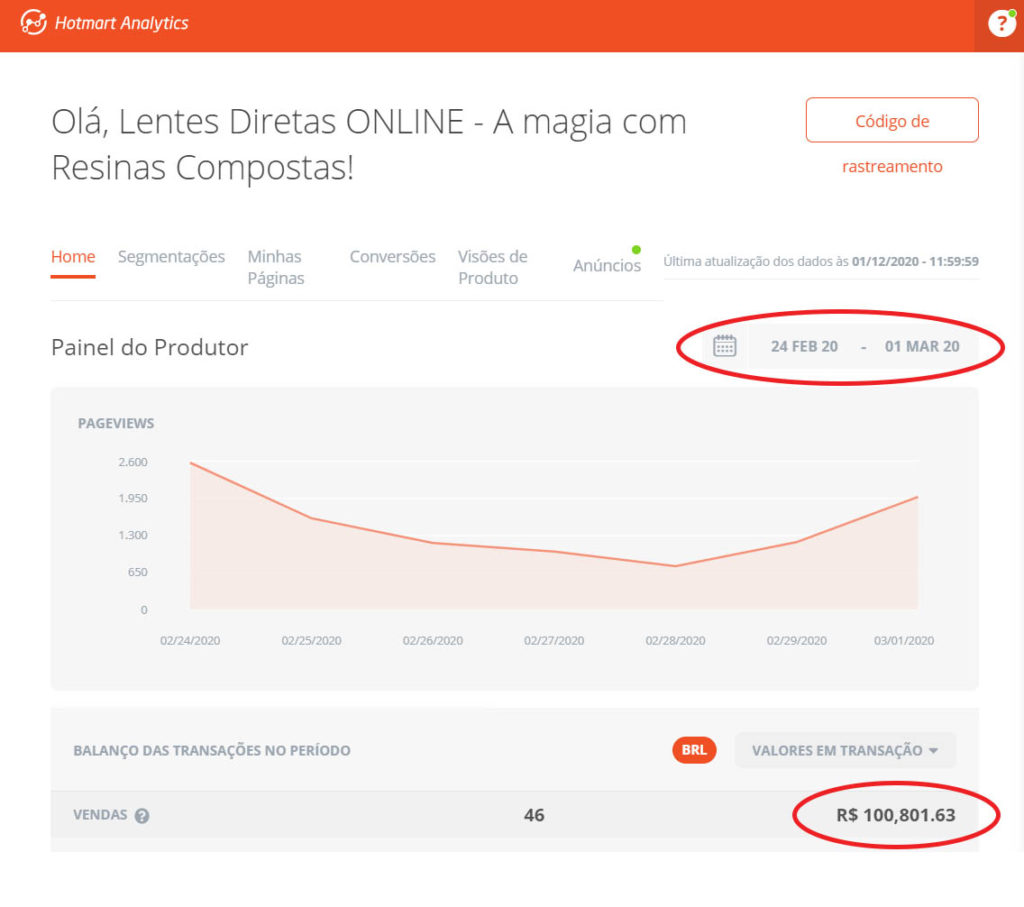Click the last update timestamp 01/12/2020 - 11:59:59
The image size is (1024, 907).
(915, 261)
